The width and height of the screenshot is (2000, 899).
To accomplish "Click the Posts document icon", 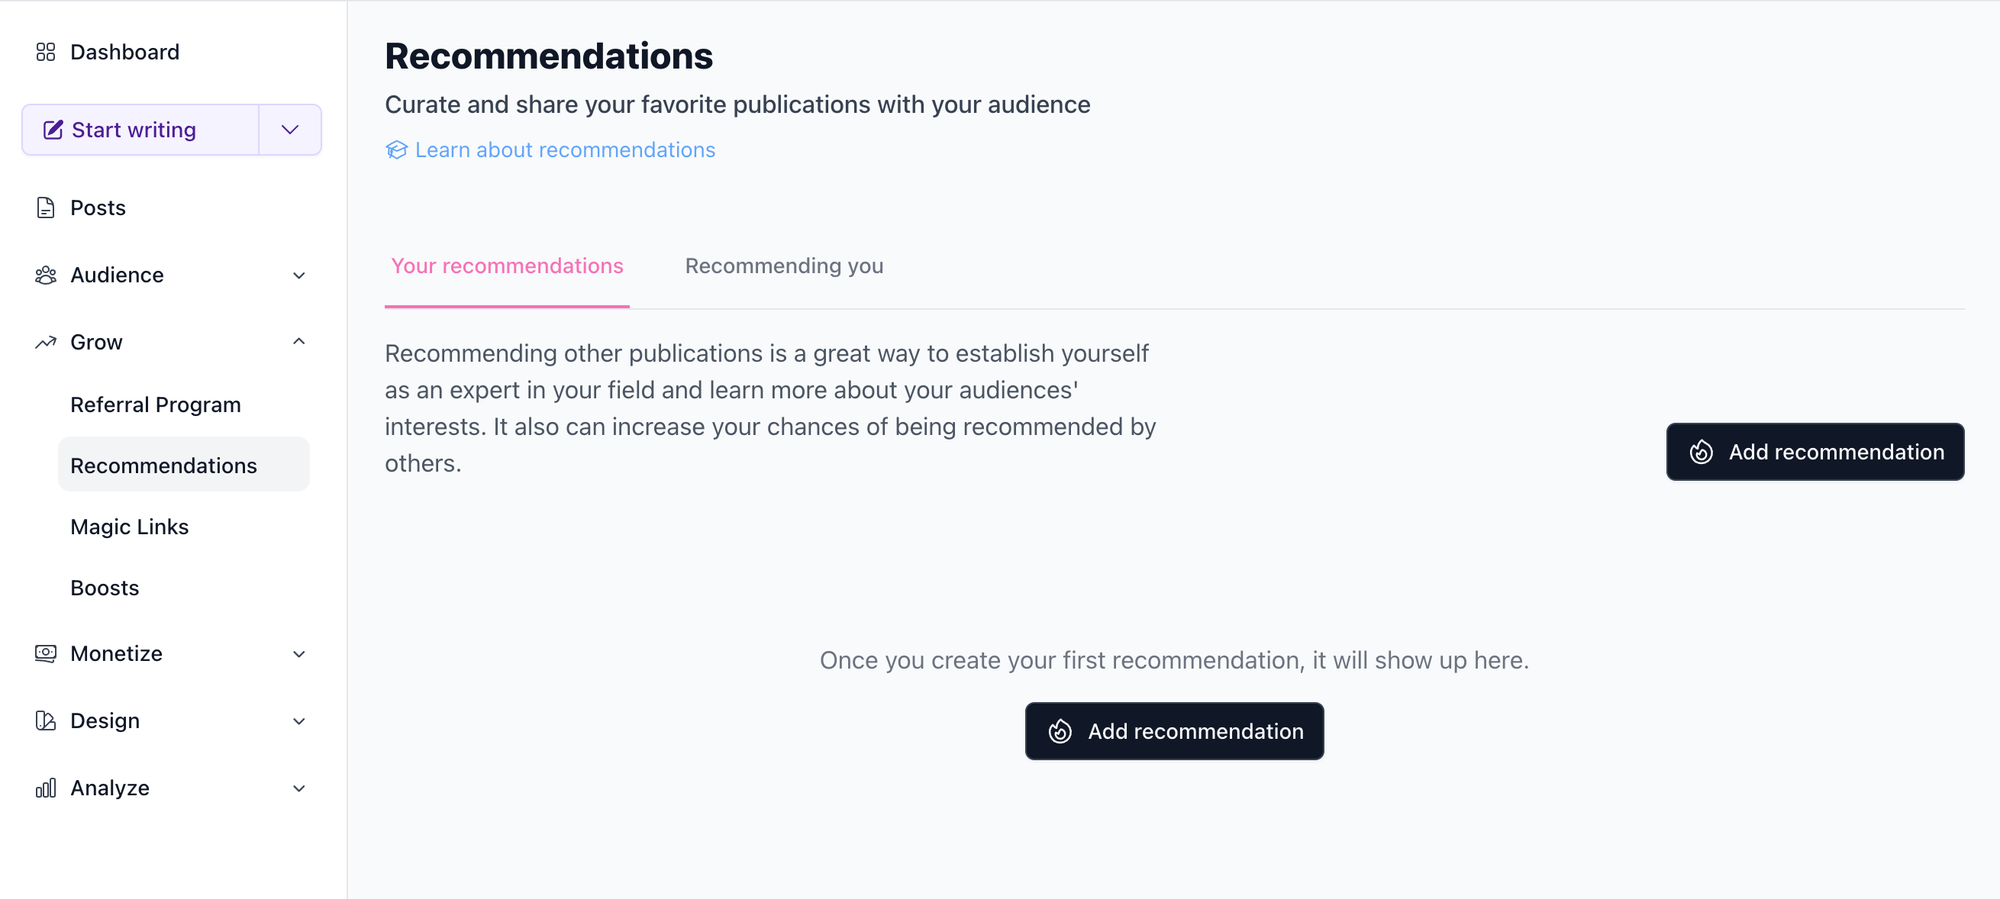I will 45,207.
